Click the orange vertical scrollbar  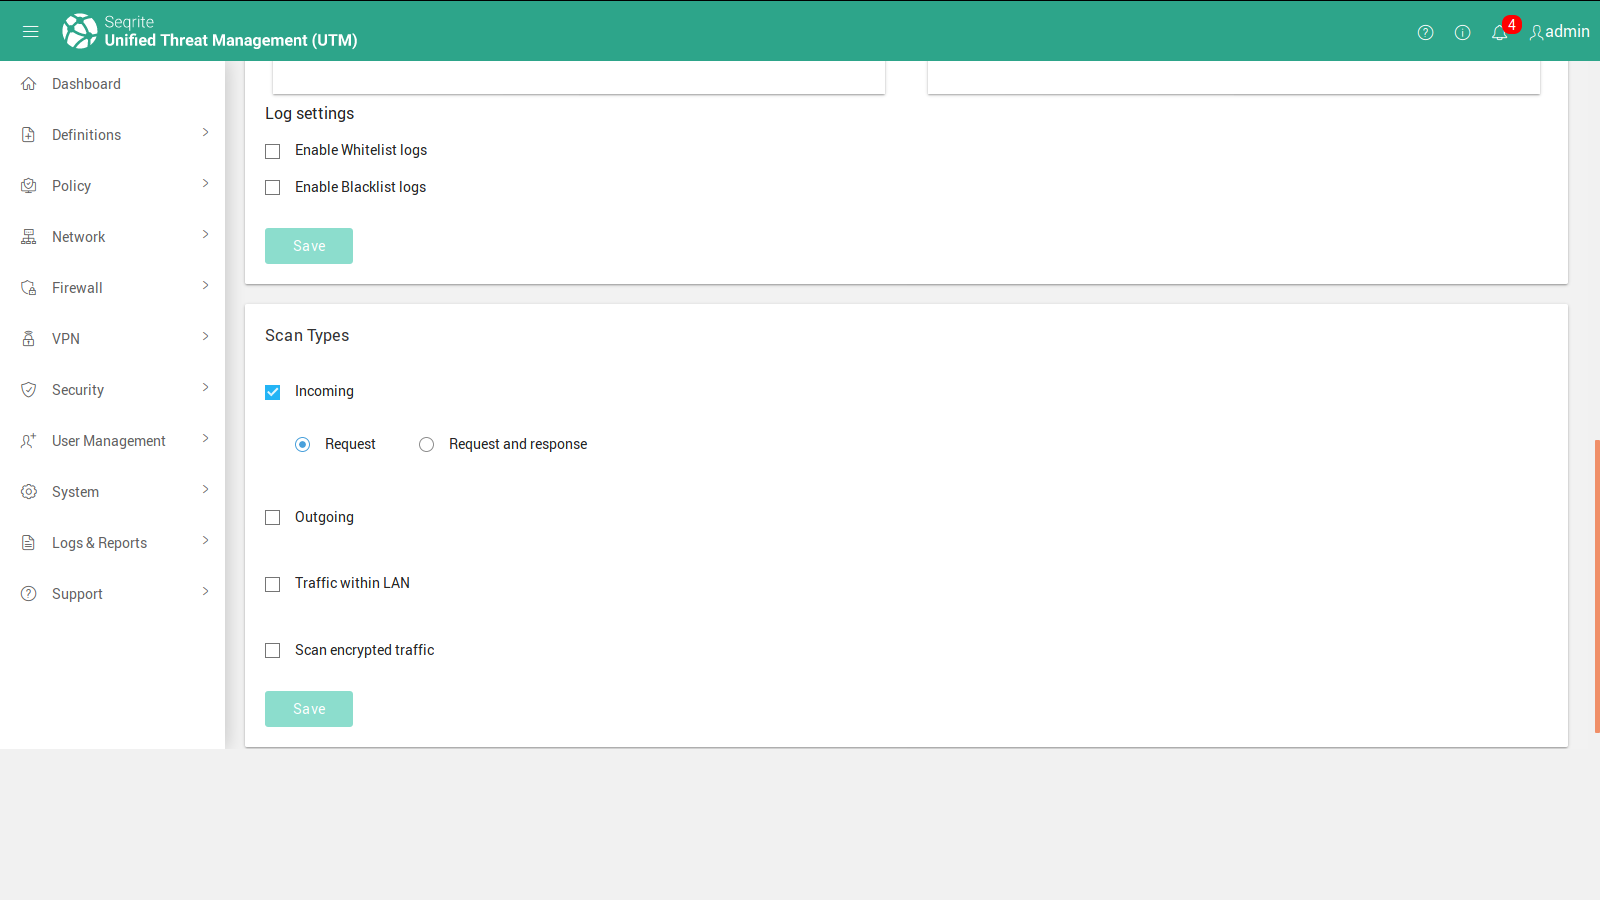click(1596, 585)
